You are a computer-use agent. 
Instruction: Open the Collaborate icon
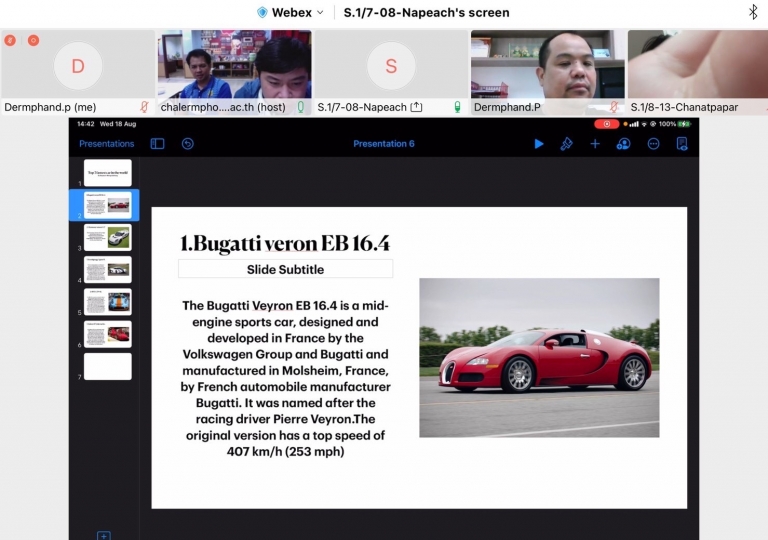(x=624, y=144)
